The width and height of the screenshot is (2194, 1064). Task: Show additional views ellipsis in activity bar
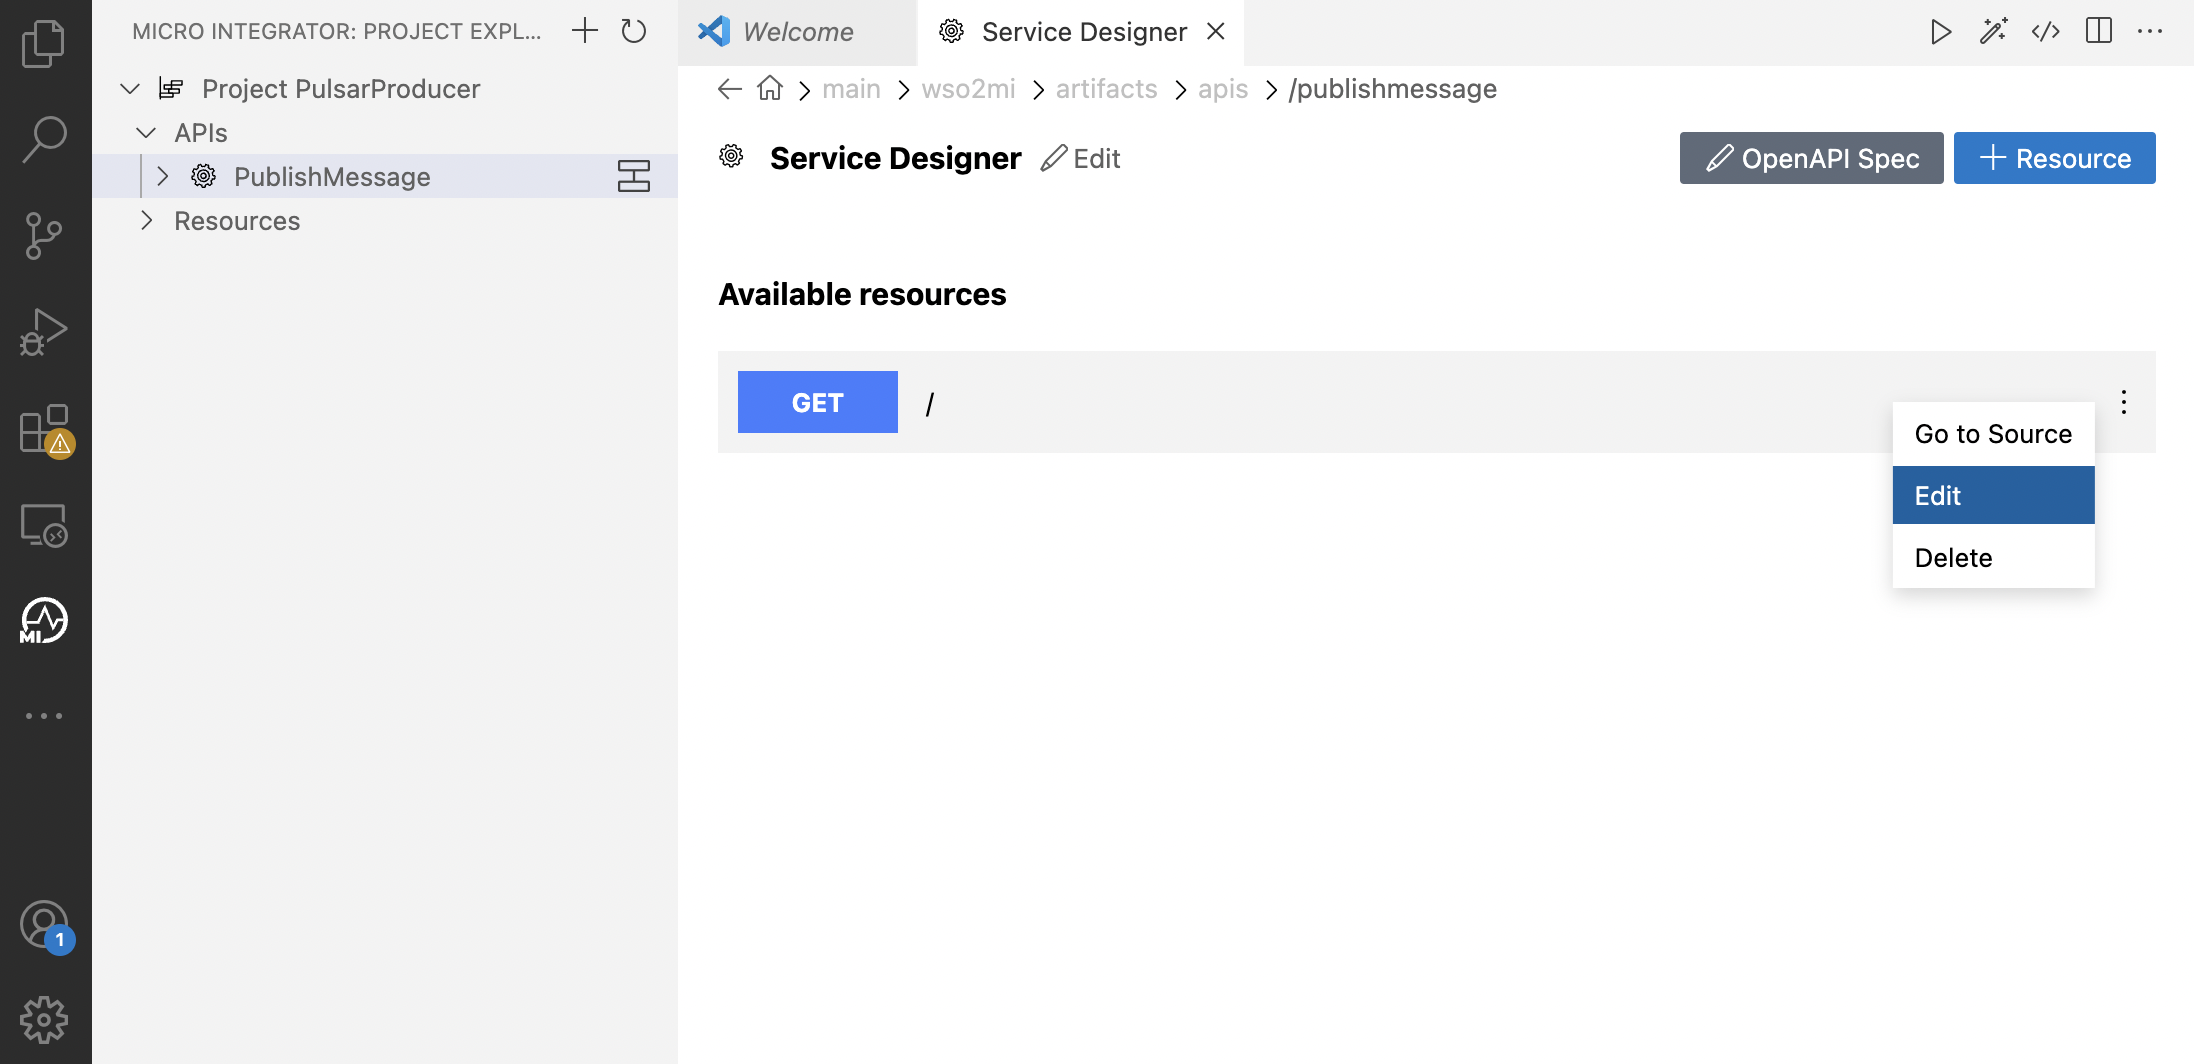[x=44, y=716]
